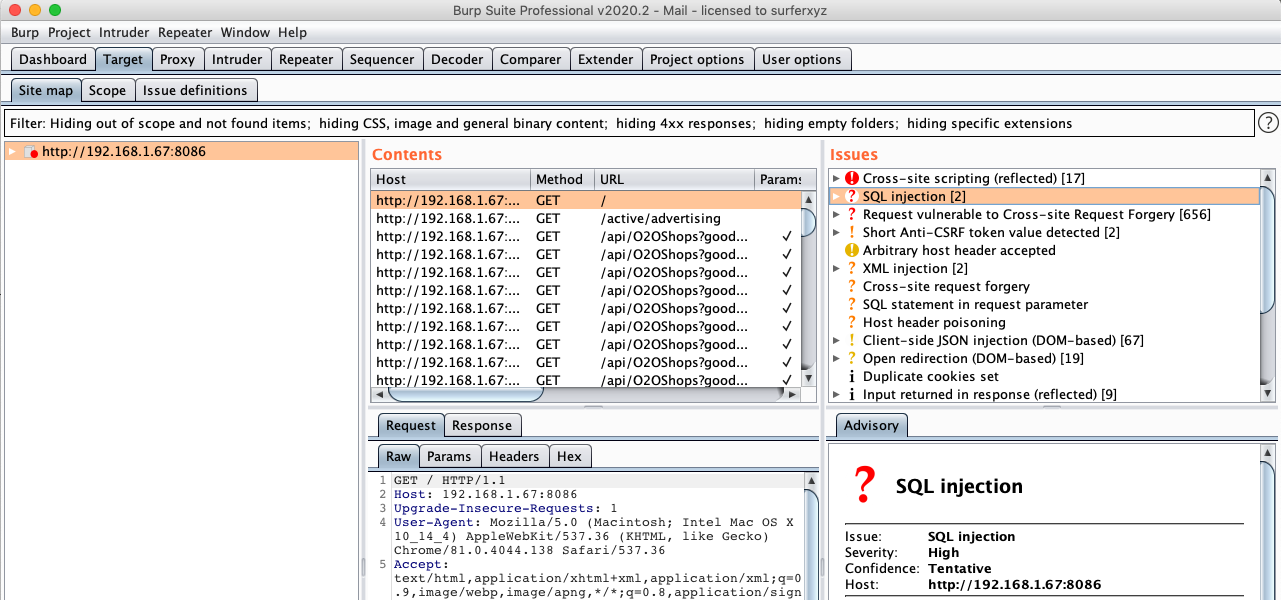This screenshot has height=600, width=1281.
Task: Open the Project options tab
Action: tap(697, 59)
